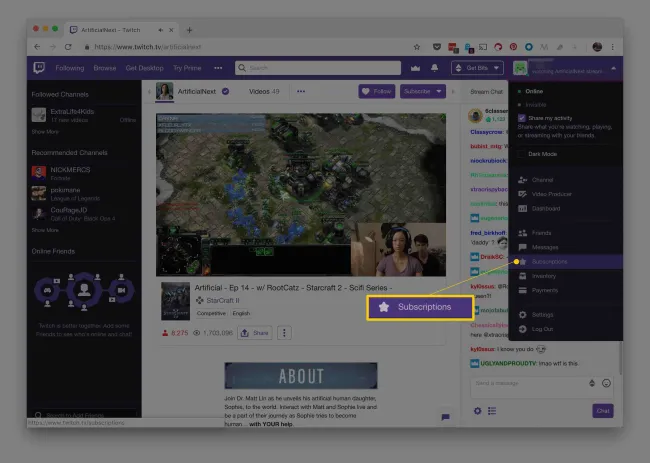Open Prime Loot crown icon
The height and width of the screenshot is (463, 650).
point(415,68)
